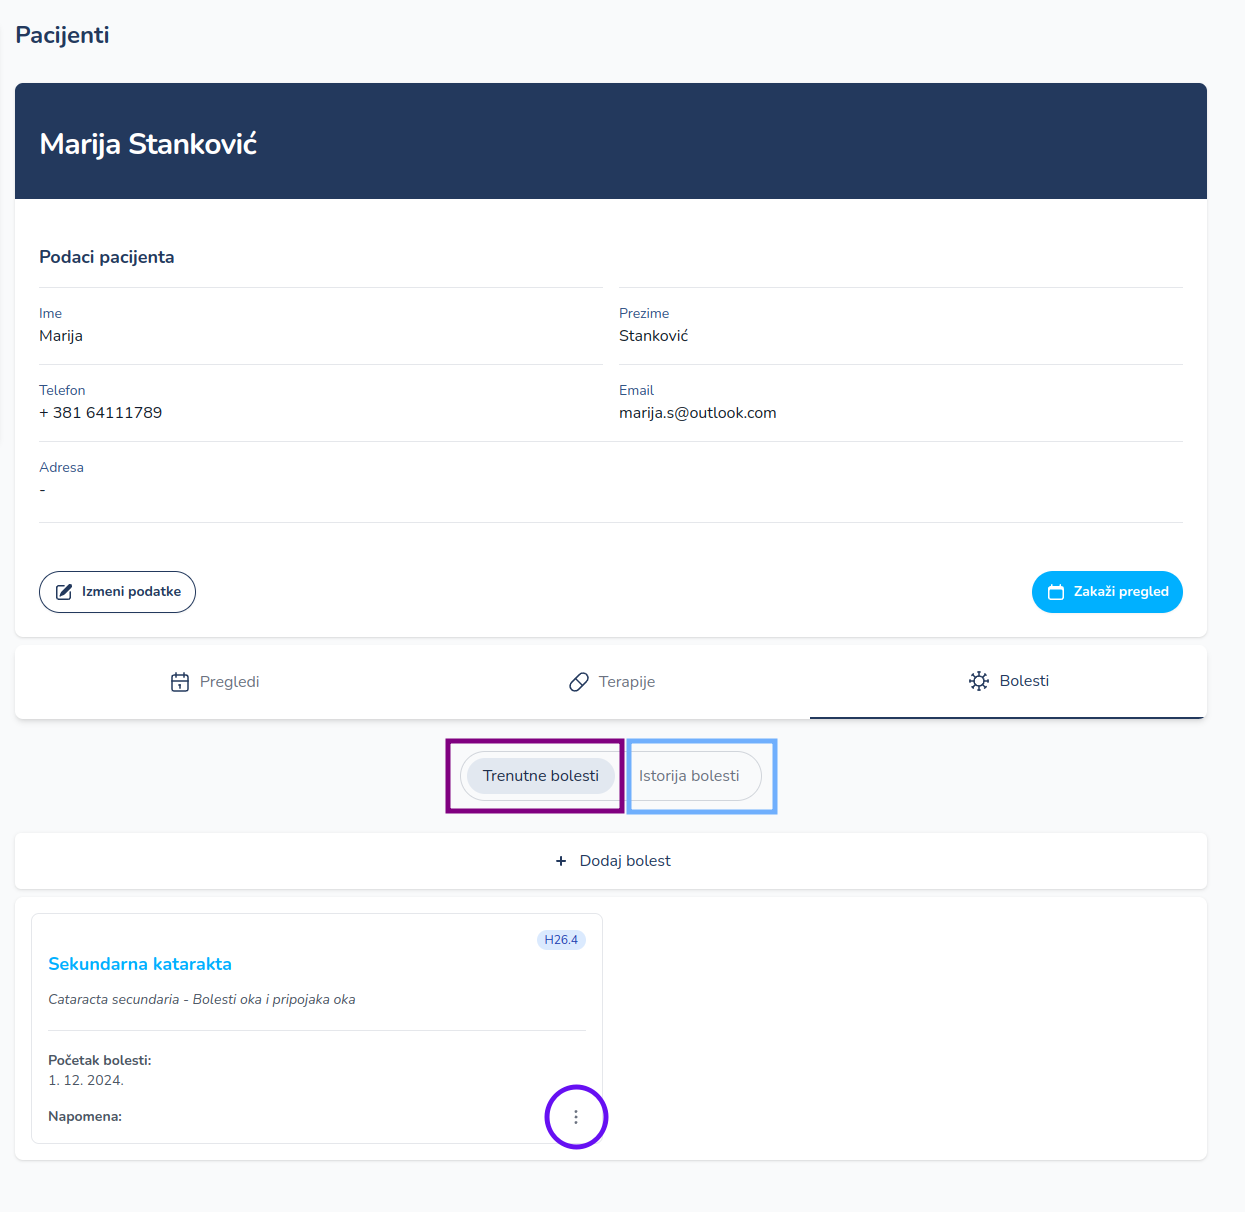Click the Zakaži pregled button
Image resolution: width=1245 pixels, height=1212 pixels.
[1107, 592]
